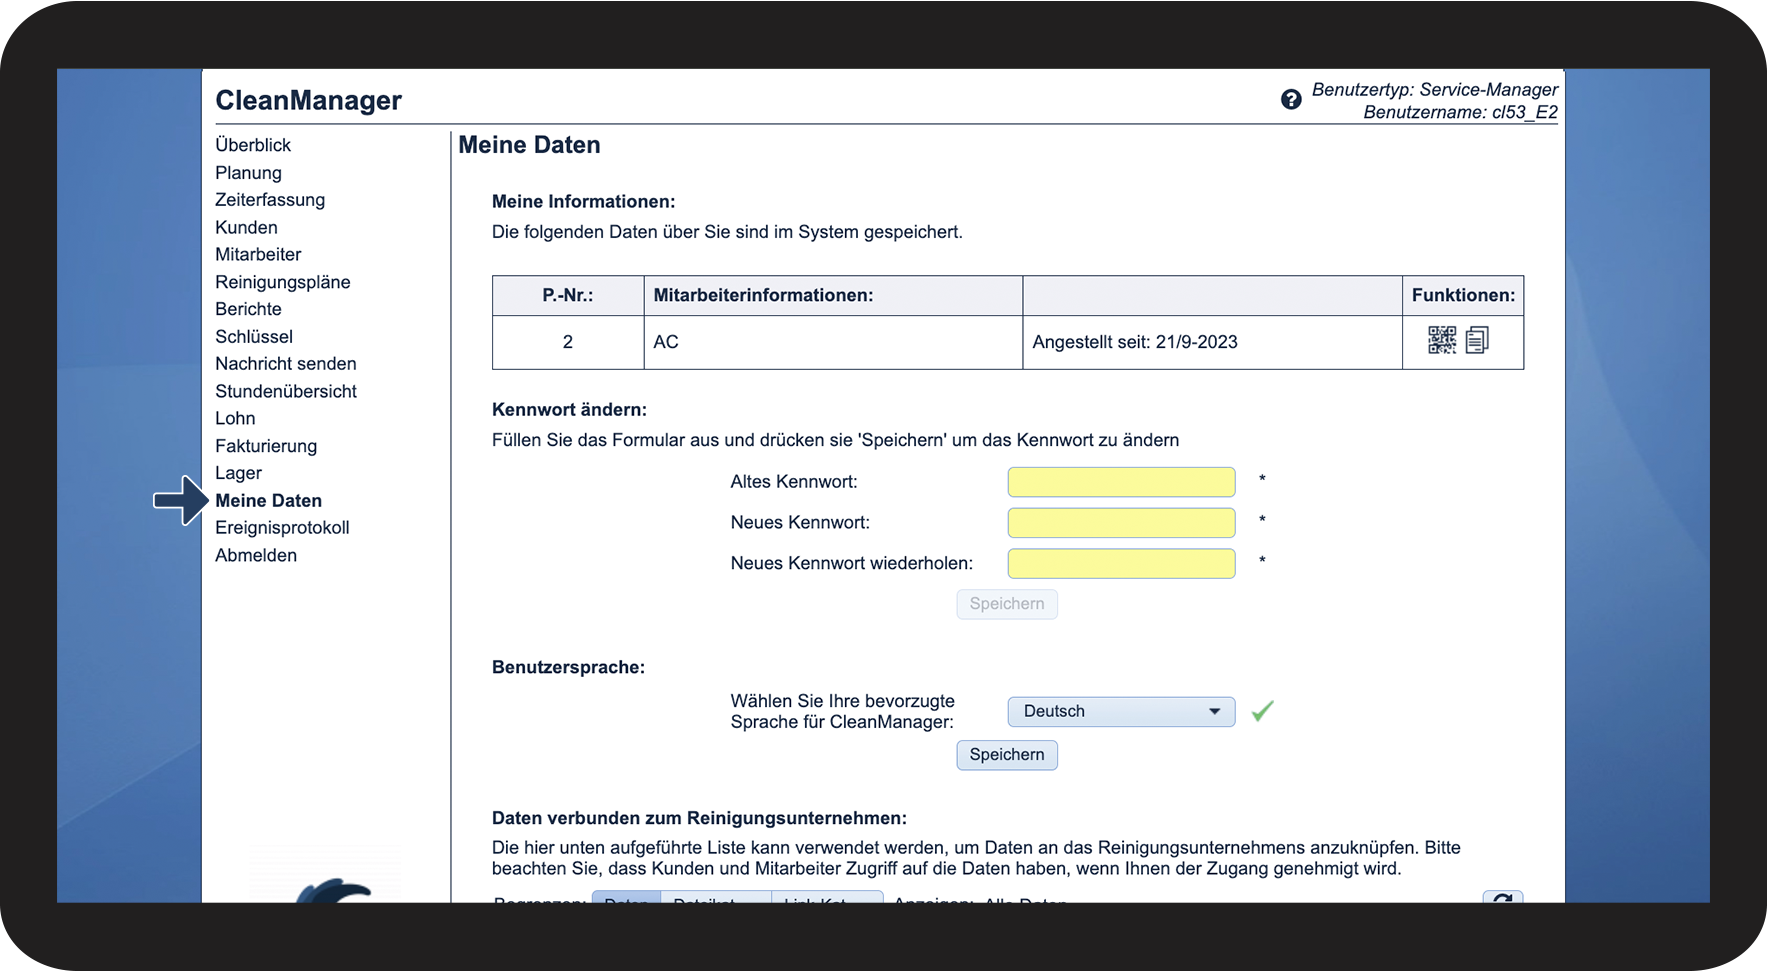
Task: View the Ereignisprotokoll page
Action: [x=282, y=528]
